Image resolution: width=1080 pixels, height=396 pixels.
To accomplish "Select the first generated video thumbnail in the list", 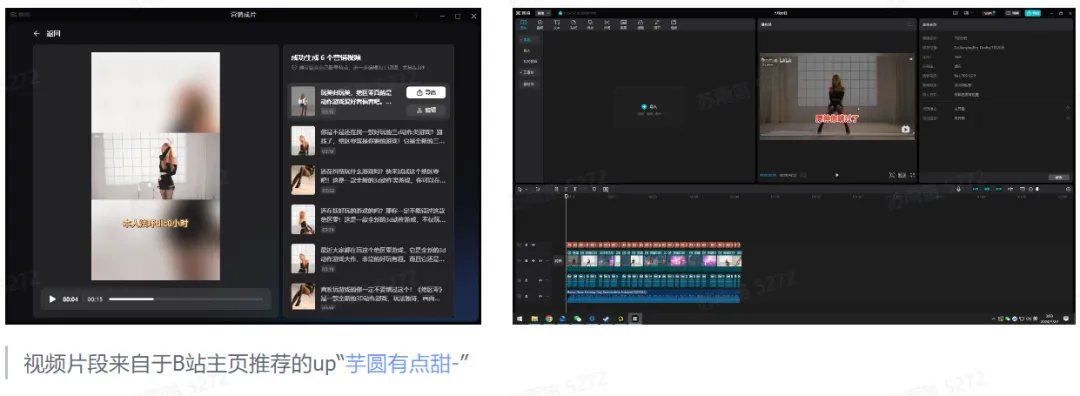I will (303, 101).
